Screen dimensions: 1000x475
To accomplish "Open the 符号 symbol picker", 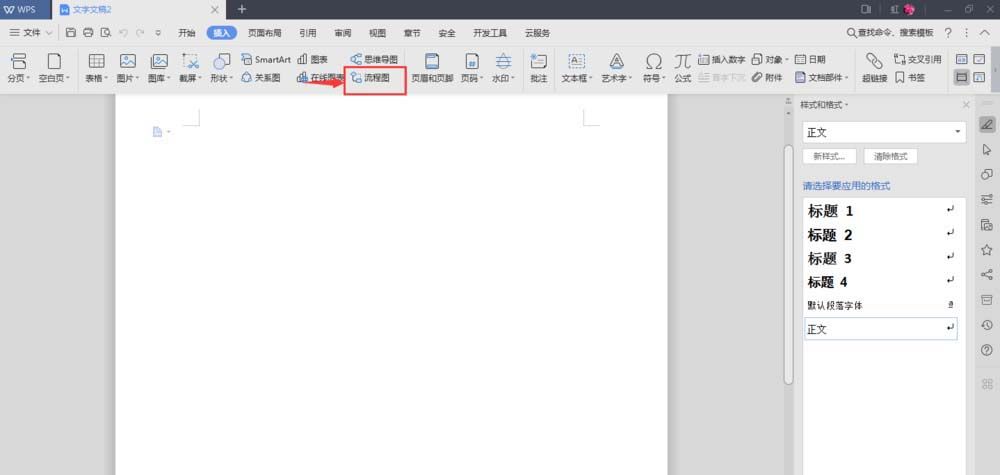I will tap(653, 68).
